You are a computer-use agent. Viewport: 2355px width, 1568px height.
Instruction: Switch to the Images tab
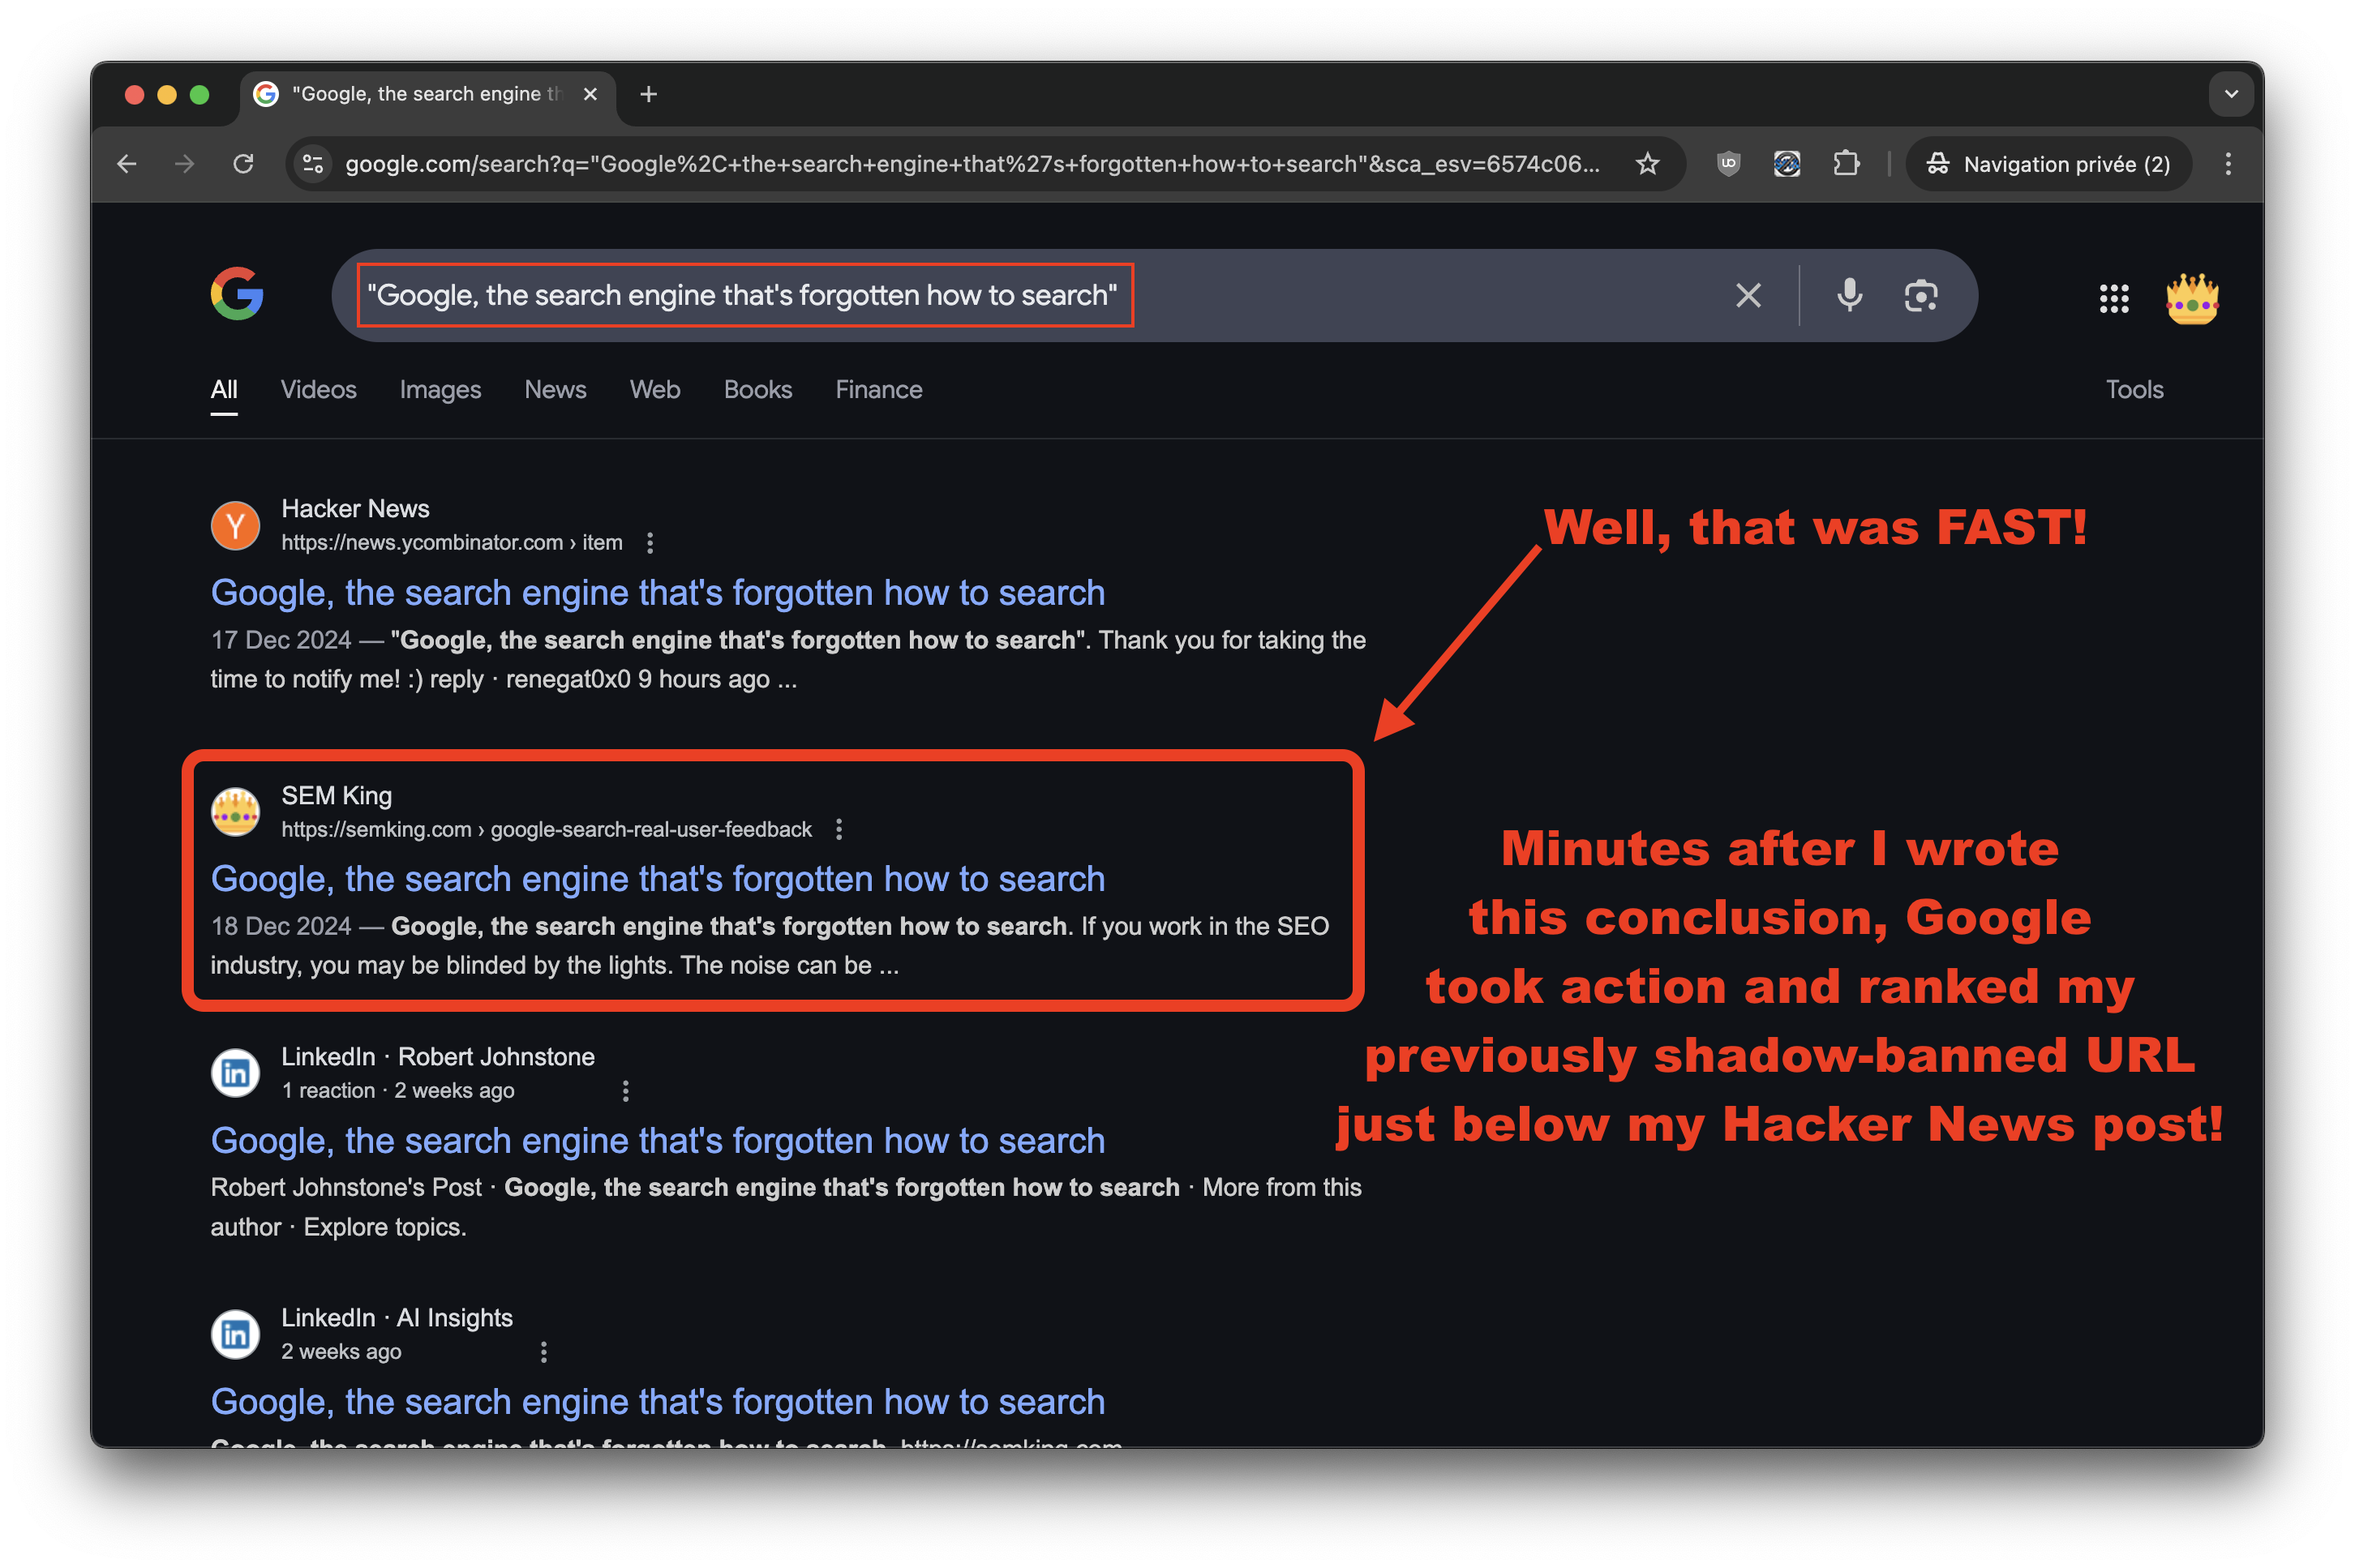pos(440,390)
